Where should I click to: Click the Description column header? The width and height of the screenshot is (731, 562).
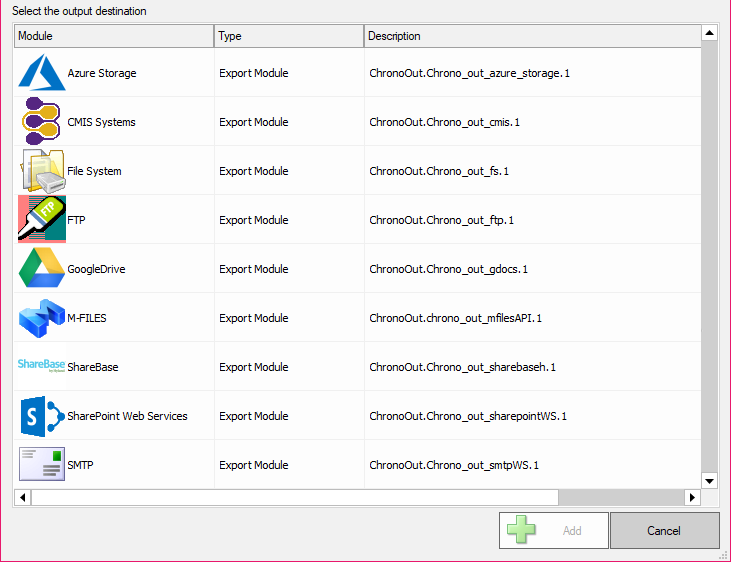(531, 36)
